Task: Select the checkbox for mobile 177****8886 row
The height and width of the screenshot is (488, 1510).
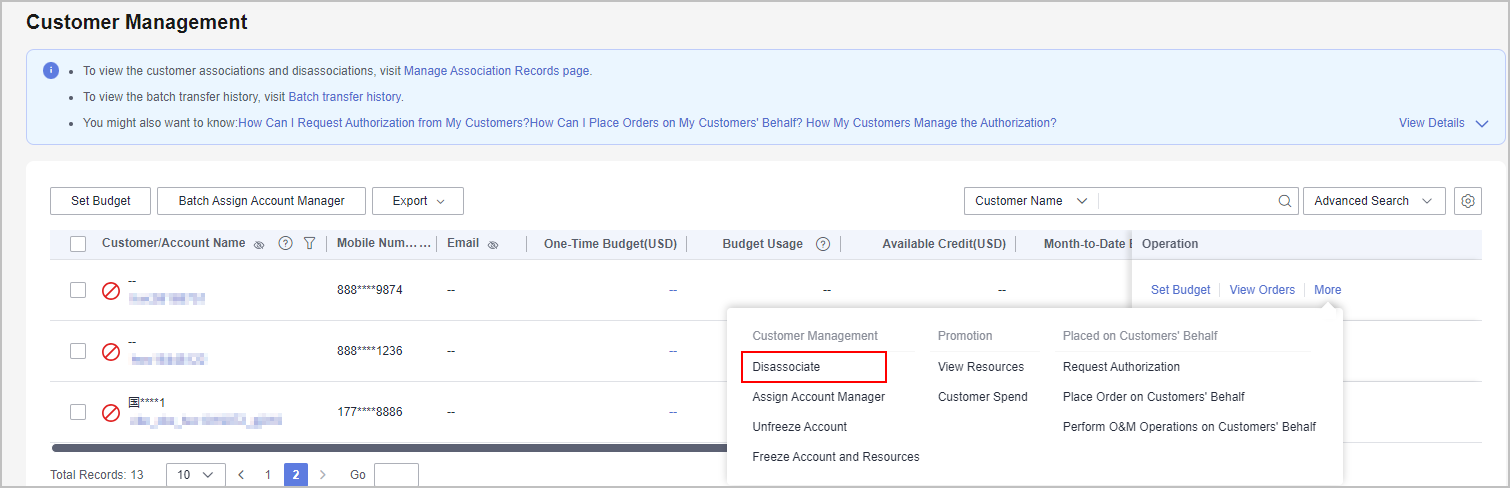Action: tap(78, 412)
